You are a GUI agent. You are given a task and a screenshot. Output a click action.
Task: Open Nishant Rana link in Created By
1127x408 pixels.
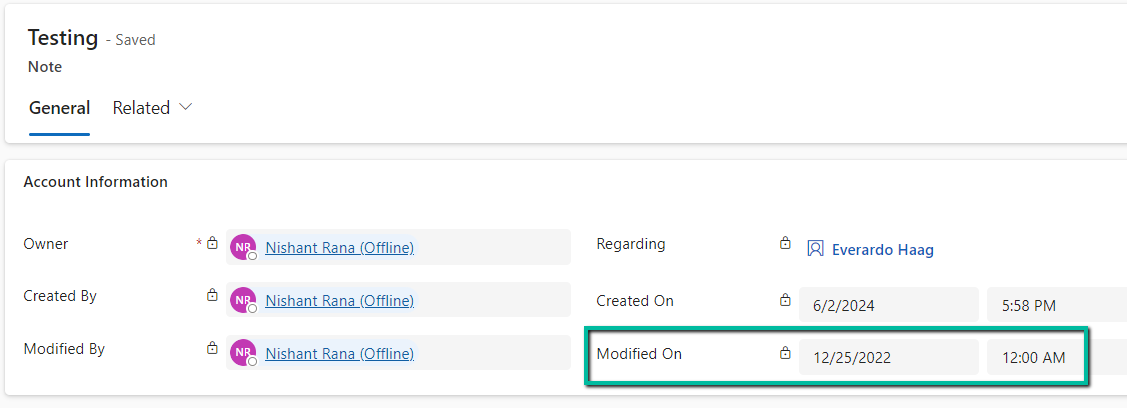click(x=339, y=300)
